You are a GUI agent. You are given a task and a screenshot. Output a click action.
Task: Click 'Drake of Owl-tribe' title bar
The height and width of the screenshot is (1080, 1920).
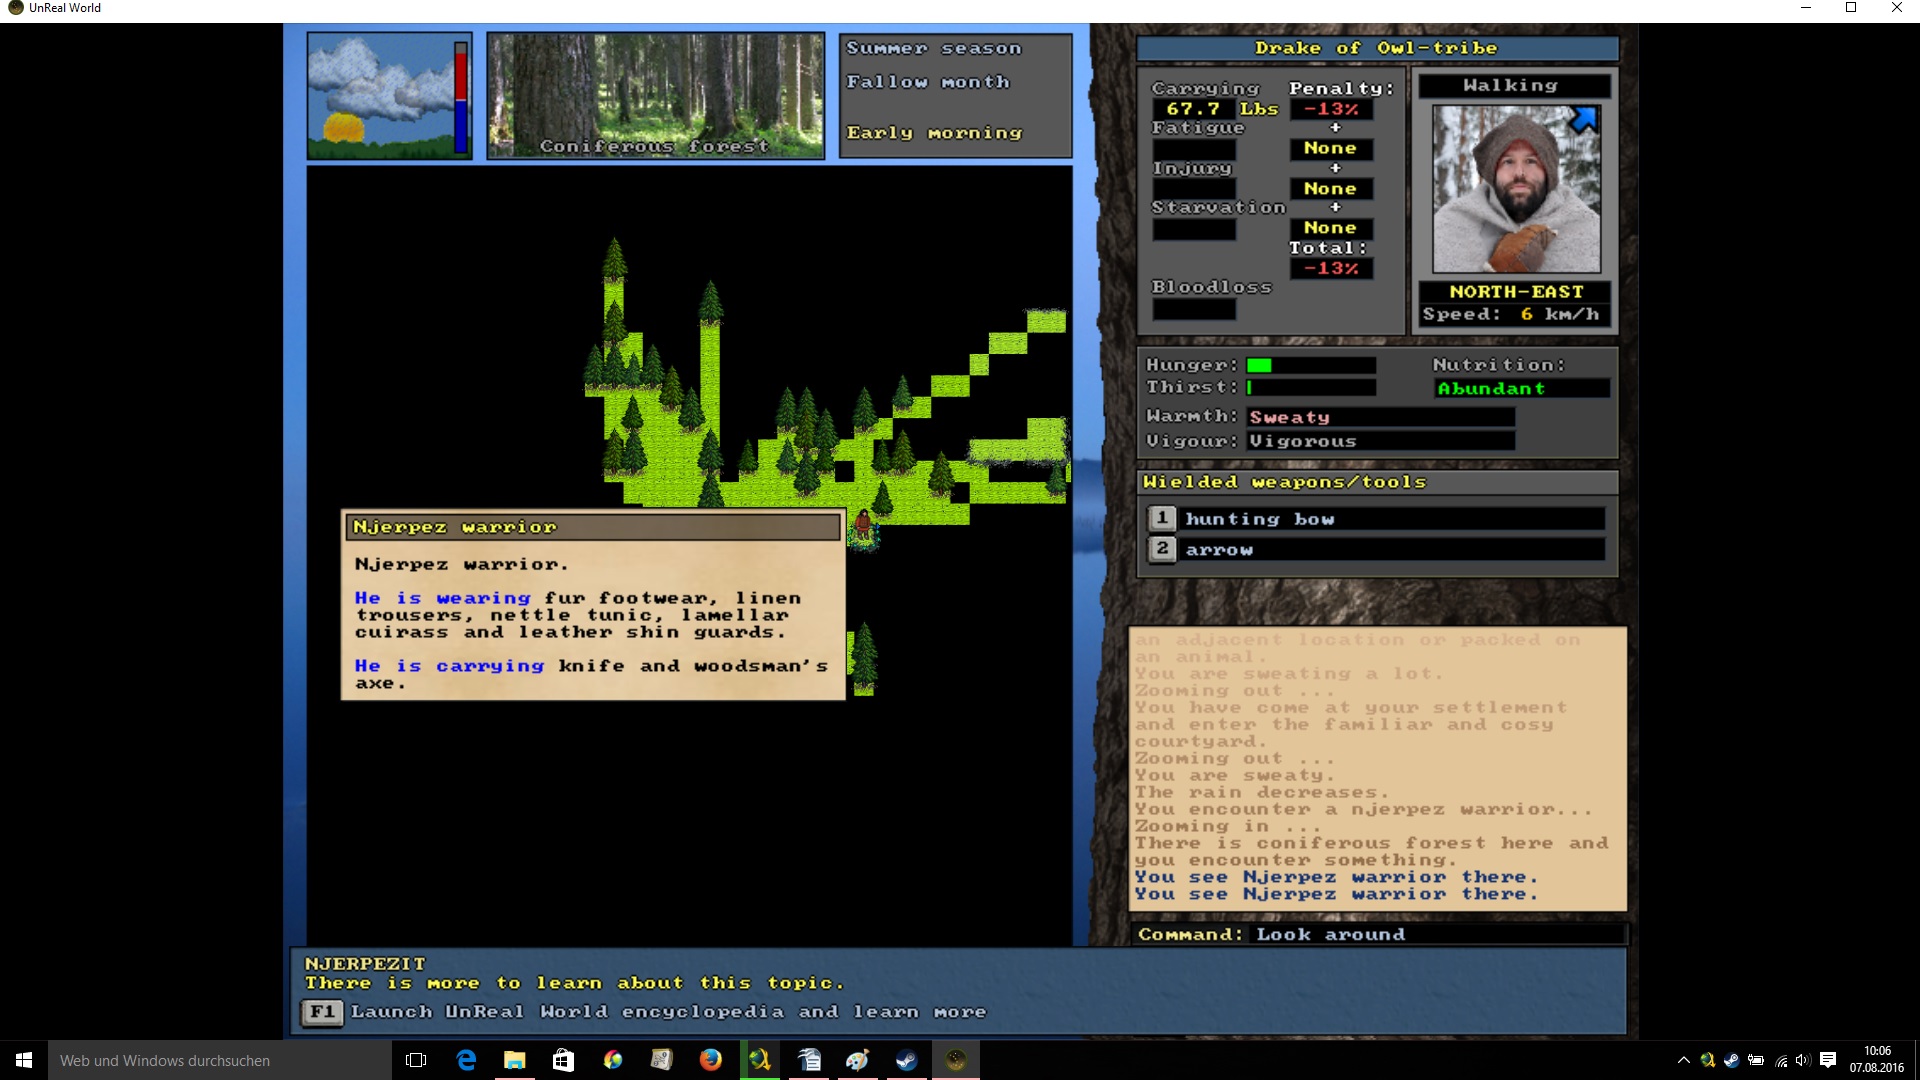click(x=1377, y=48)
